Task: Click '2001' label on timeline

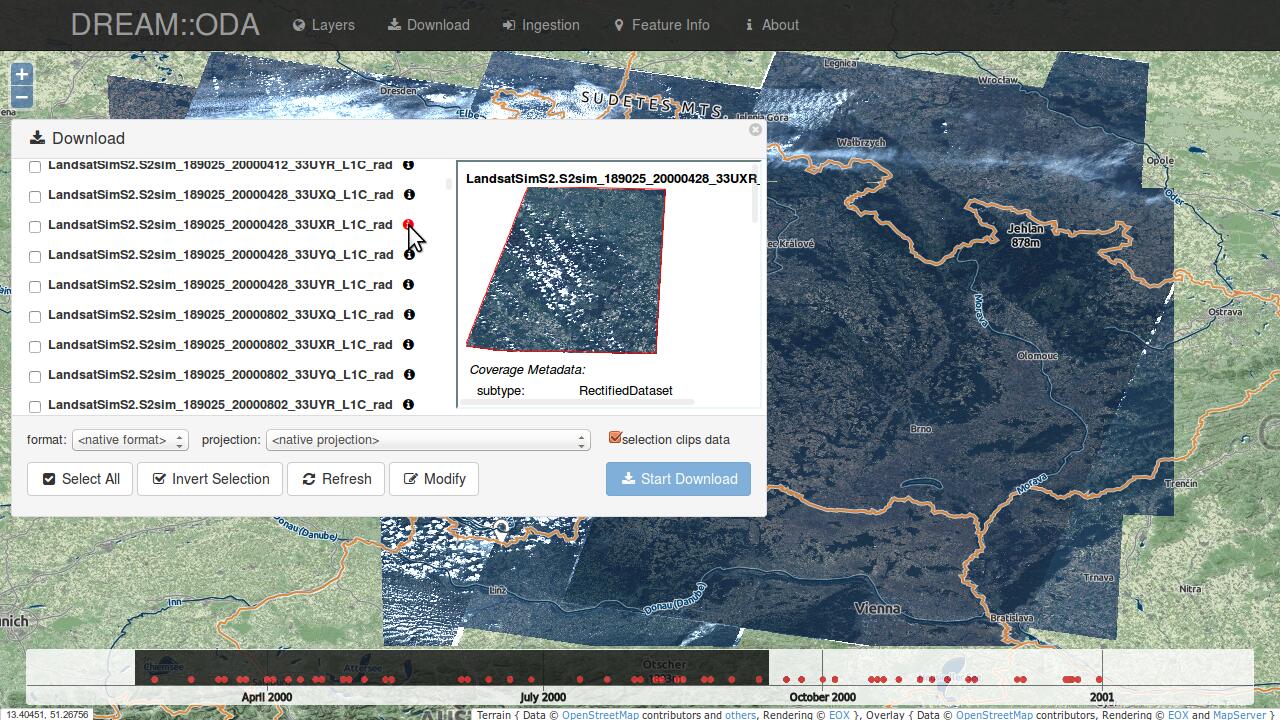Action: point(1101,697)
